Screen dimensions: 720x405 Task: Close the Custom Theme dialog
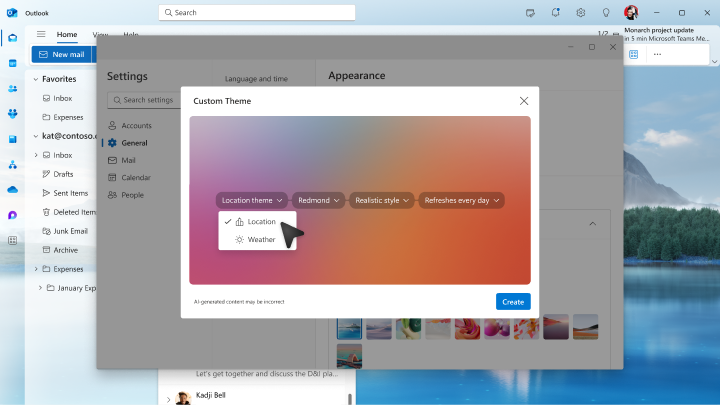point(524,101)
